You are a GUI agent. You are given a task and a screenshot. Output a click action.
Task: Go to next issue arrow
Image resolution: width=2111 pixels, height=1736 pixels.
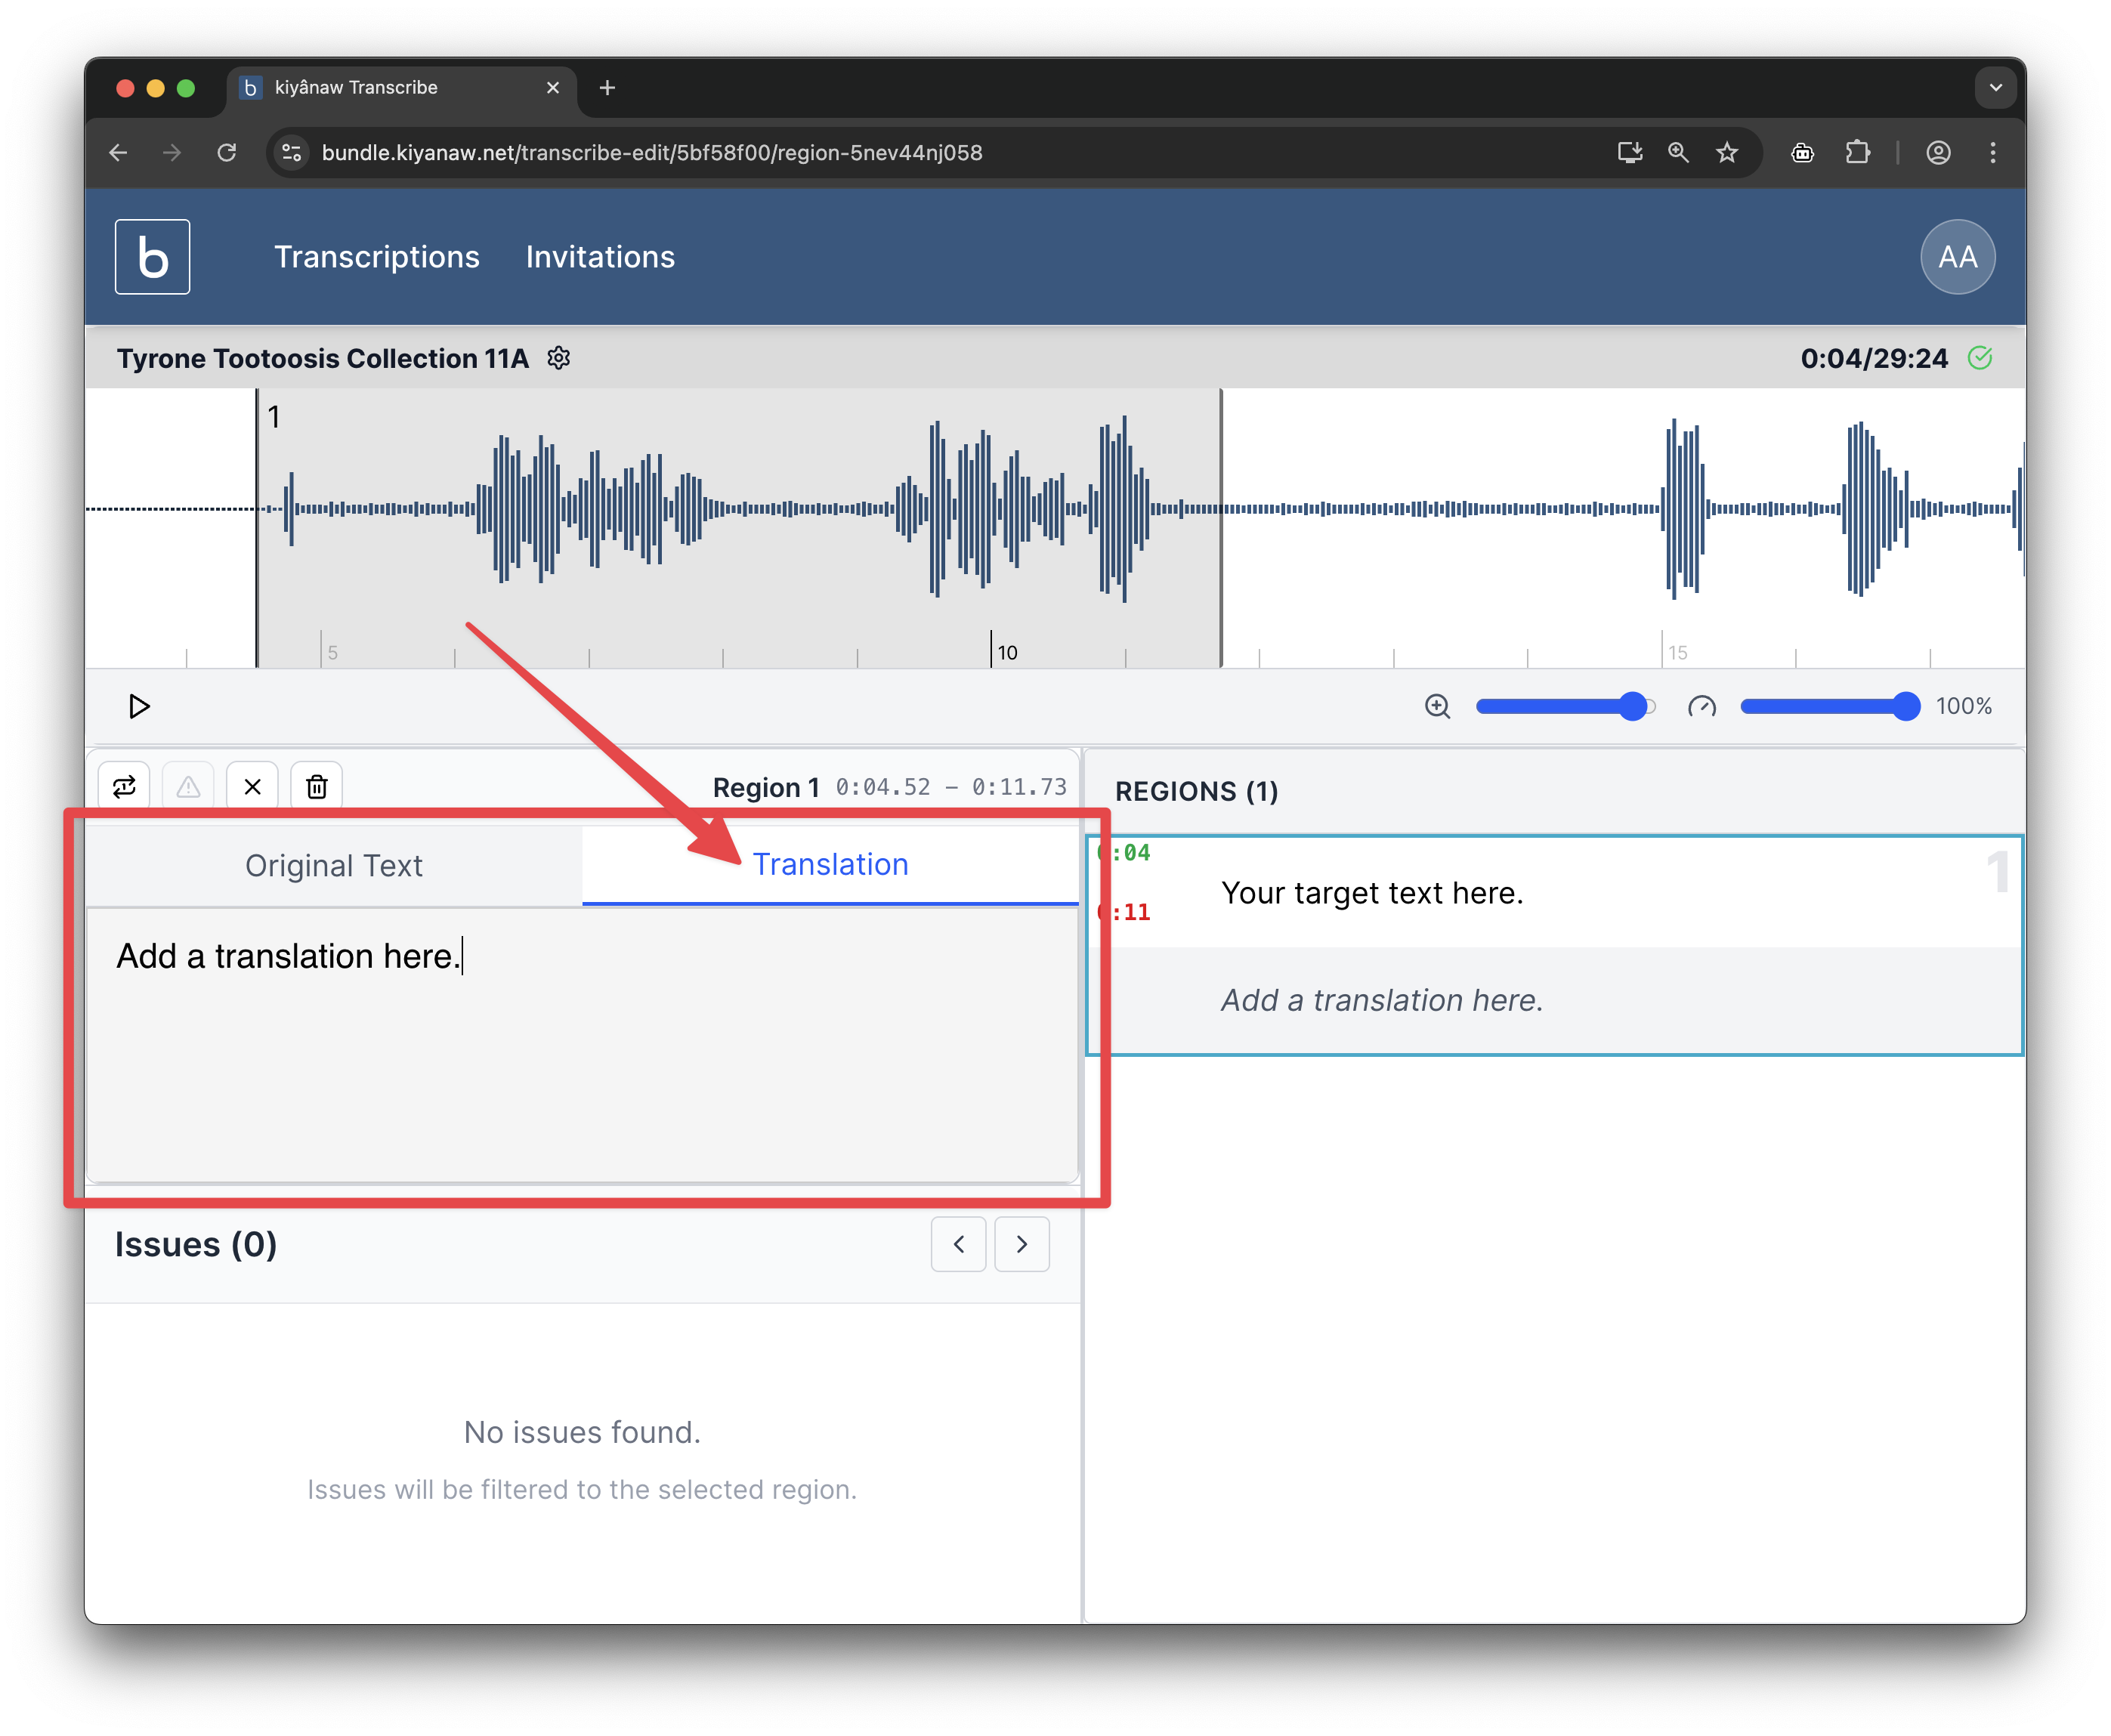tap(1022, 1244)
